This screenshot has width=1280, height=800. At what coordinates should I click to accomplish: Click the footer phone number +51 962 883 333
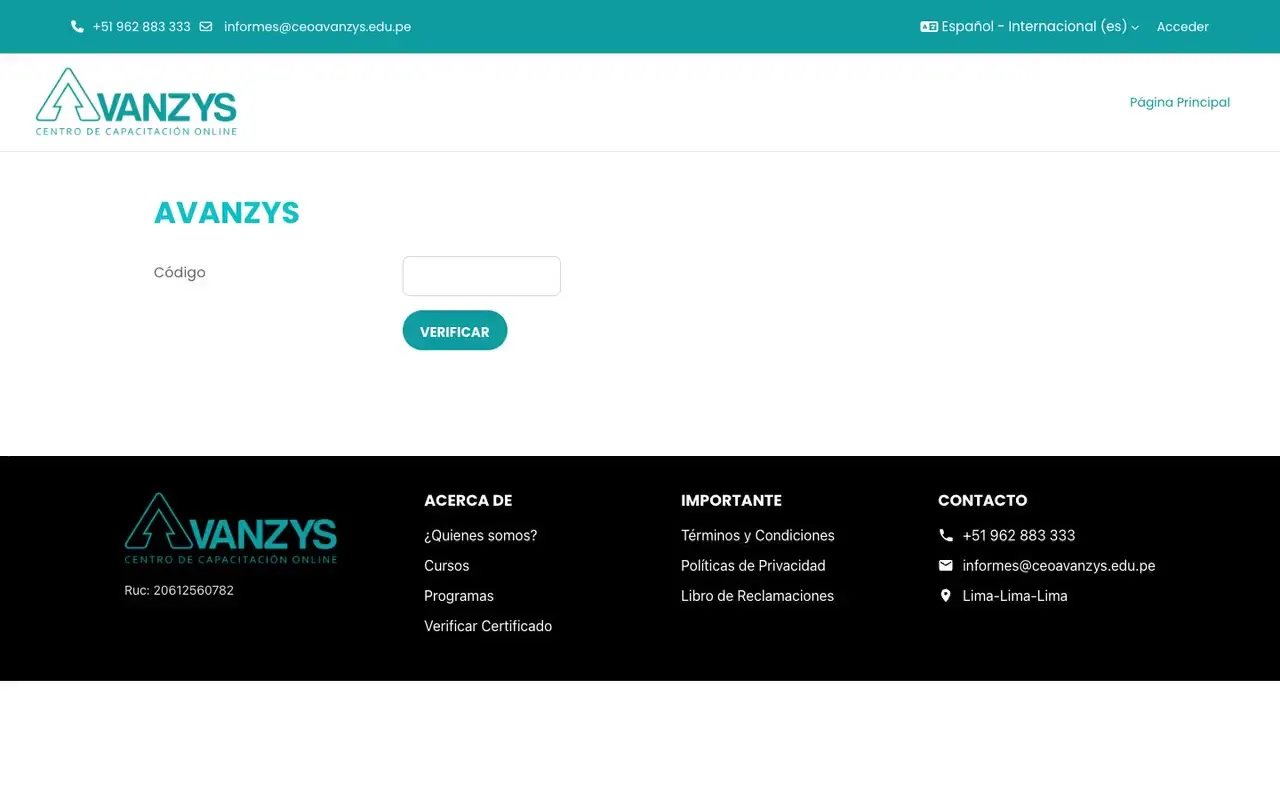coord(1019,536)
